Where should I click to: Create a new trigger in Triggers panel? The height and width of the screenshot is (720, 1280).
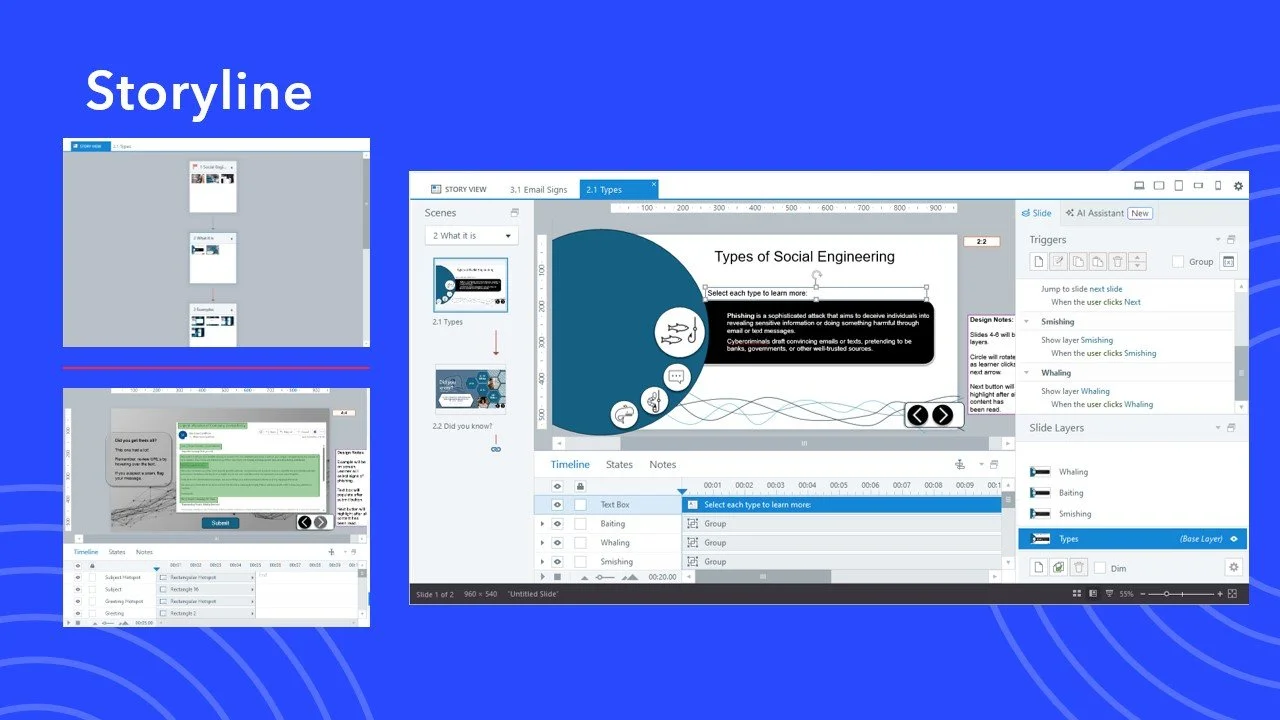click(1039, 262)
